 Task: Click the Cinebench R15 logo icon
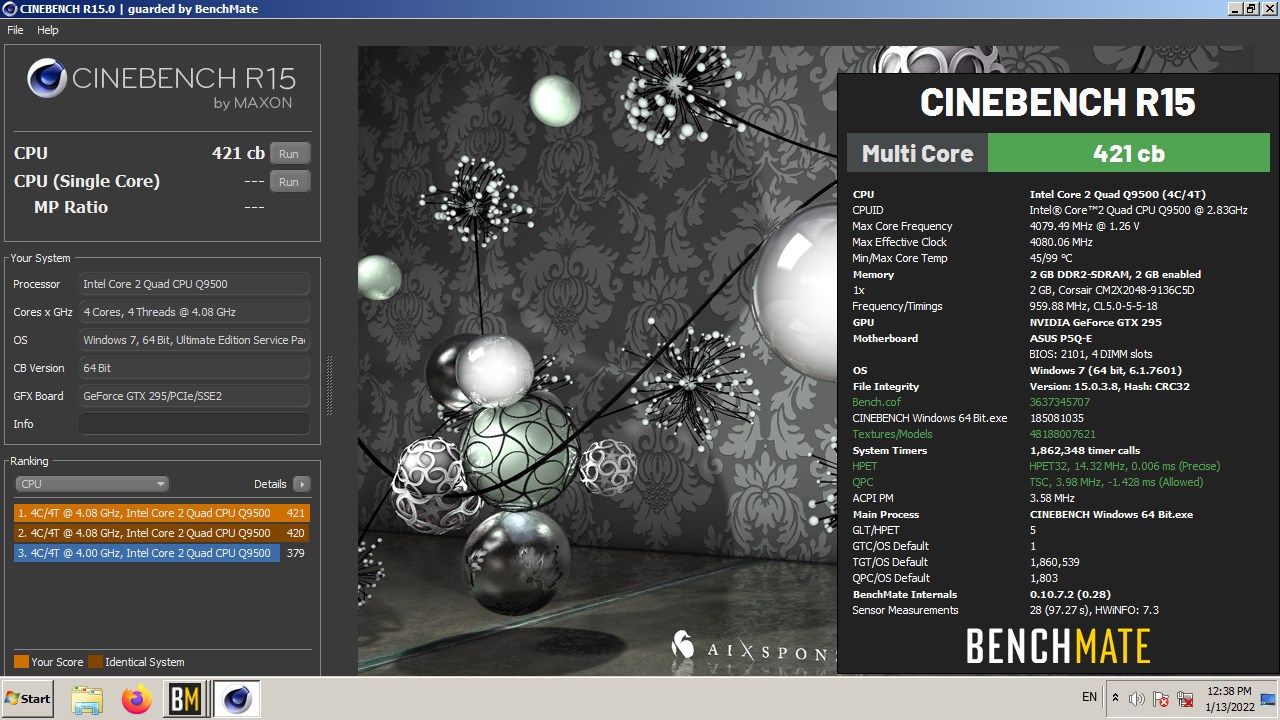(47, 79)
